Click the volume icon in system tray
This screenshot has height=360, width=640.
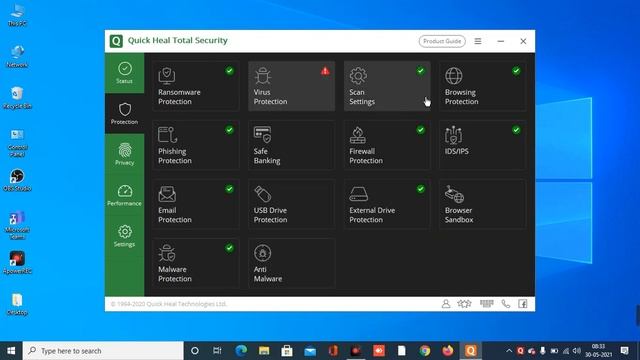click(576, 351)
